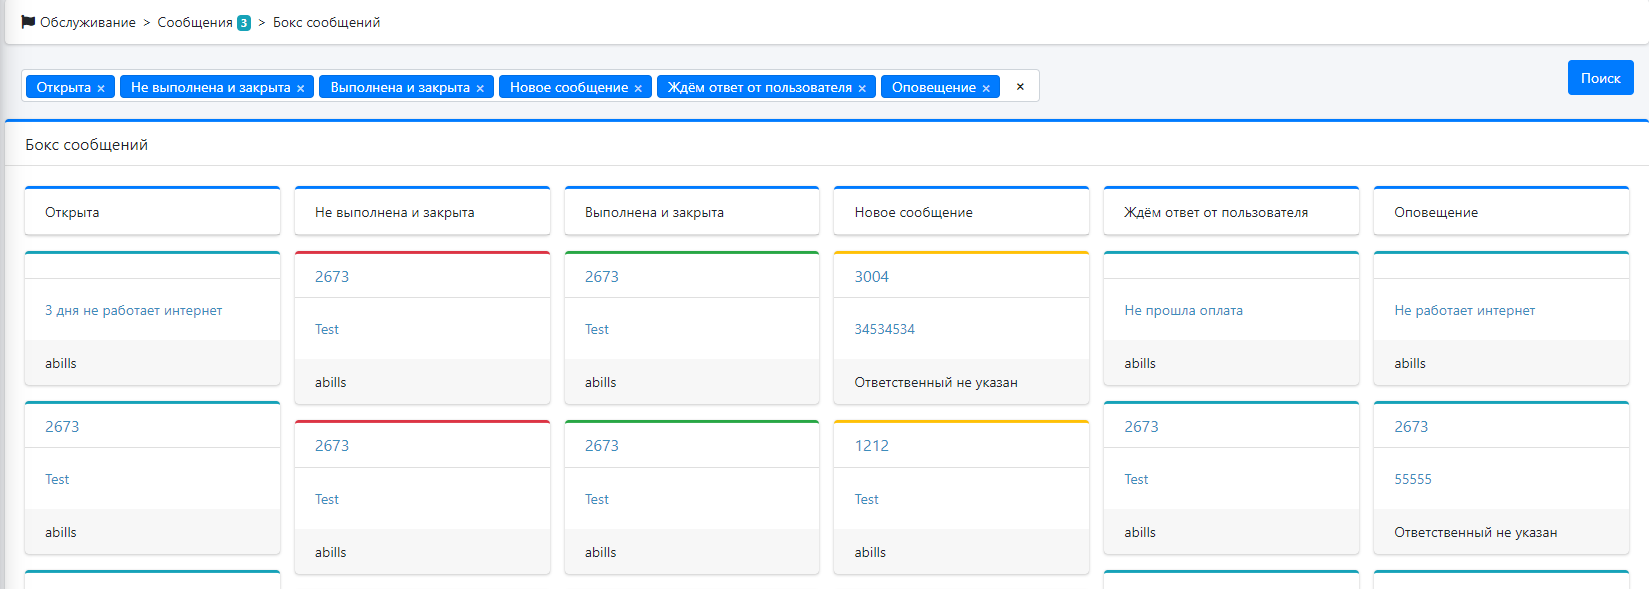Open '3 дня не работает интернет' message
1649x589 pixels.
click(133, 310)
